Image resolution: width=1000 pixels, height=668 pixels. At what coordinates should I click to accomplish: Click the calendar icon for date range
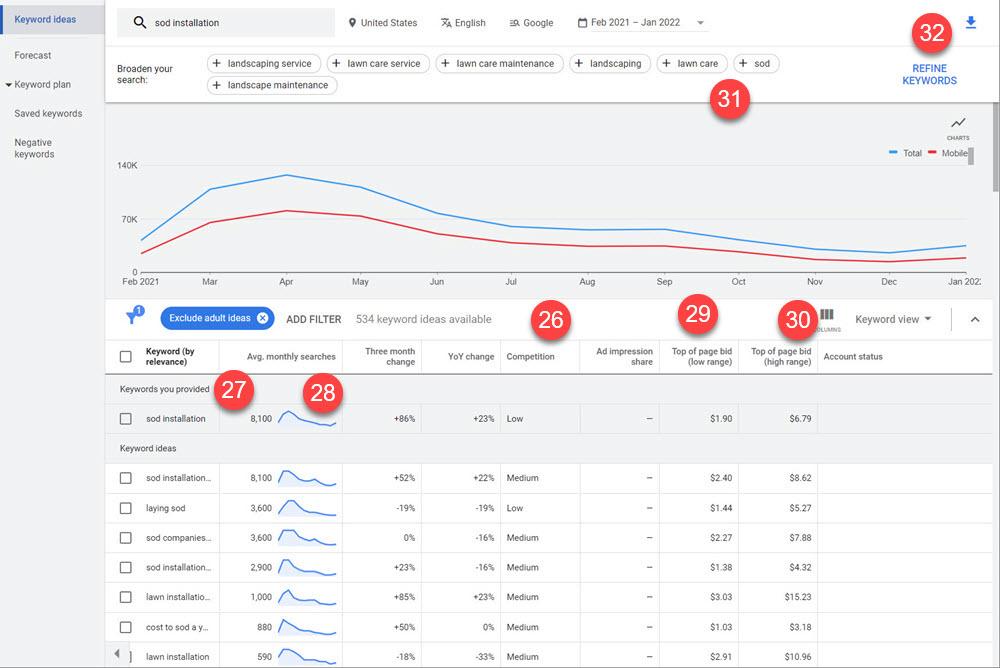point(582,22)
